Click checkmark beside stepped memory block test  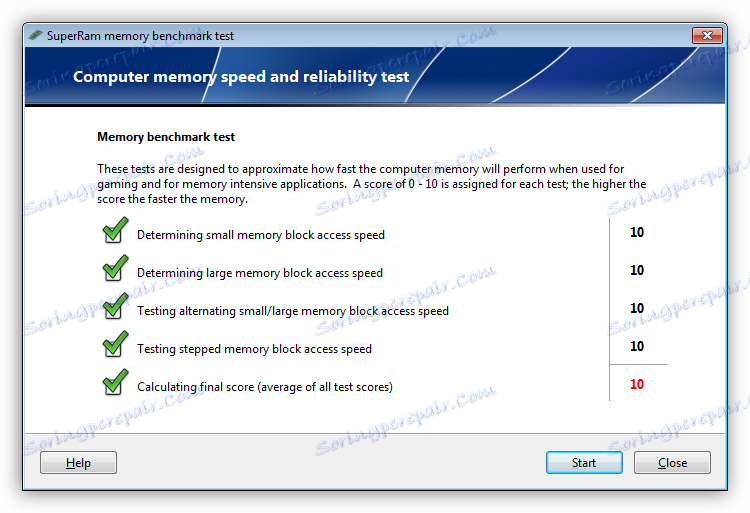[x=115, y=344]
